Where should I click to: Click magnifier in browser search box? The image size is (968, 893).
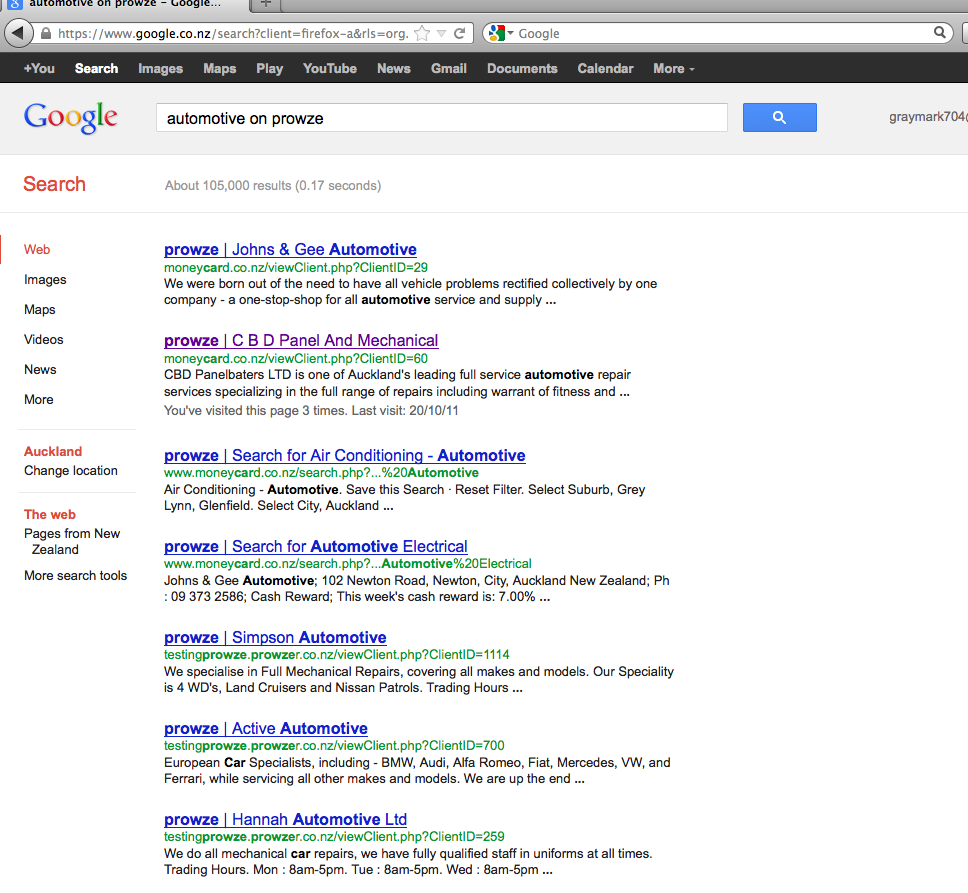coord(940,32)
